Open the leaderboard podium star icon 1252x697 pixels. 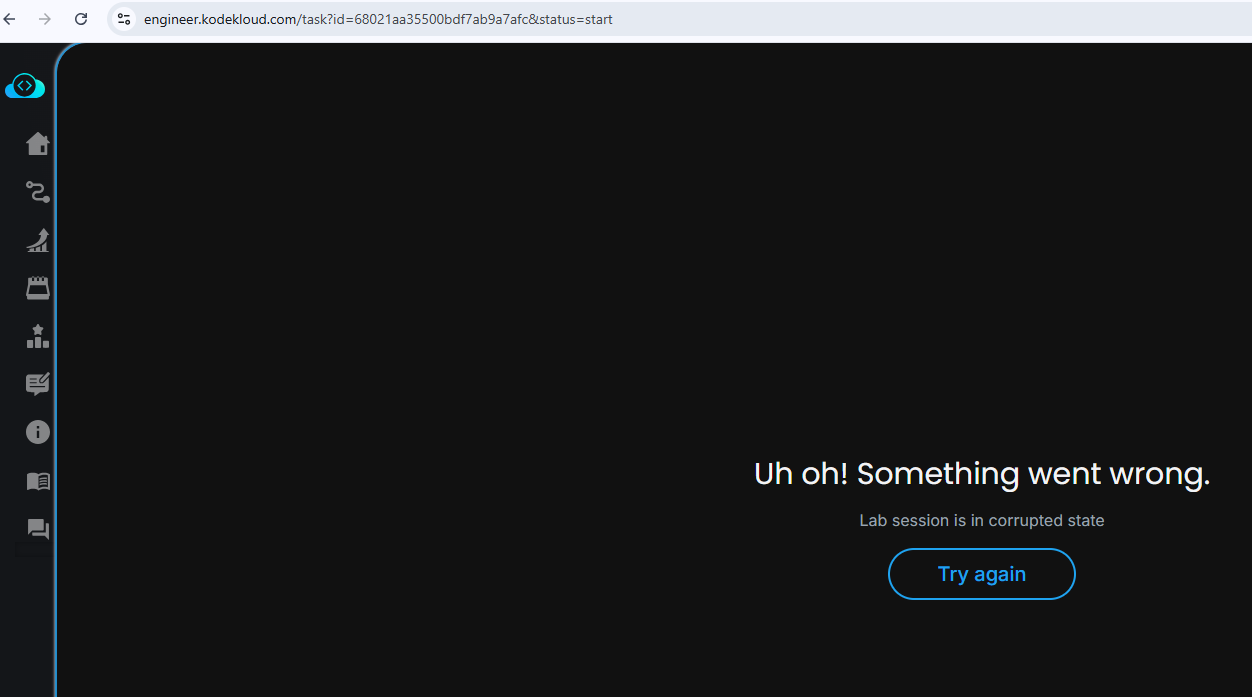click(x=38, y=336)
